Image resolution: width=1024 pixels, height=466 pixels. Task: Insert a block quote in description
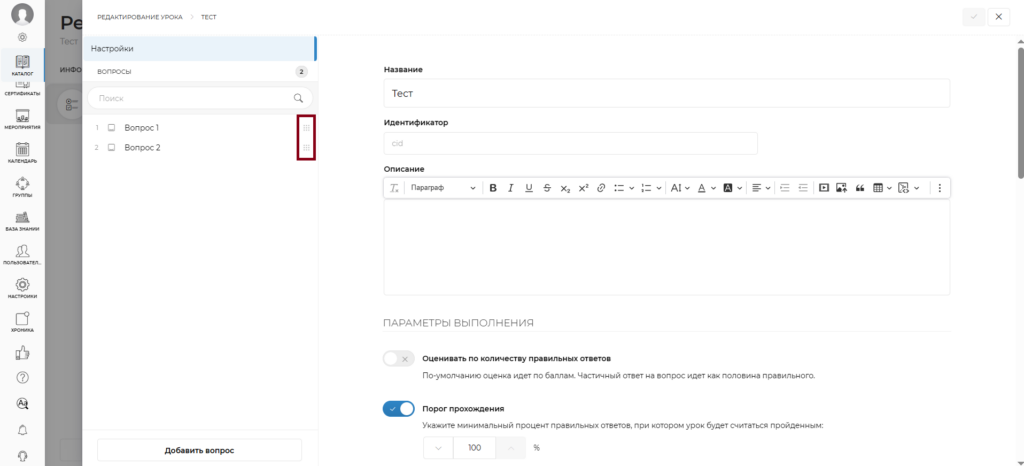point(859,188)
